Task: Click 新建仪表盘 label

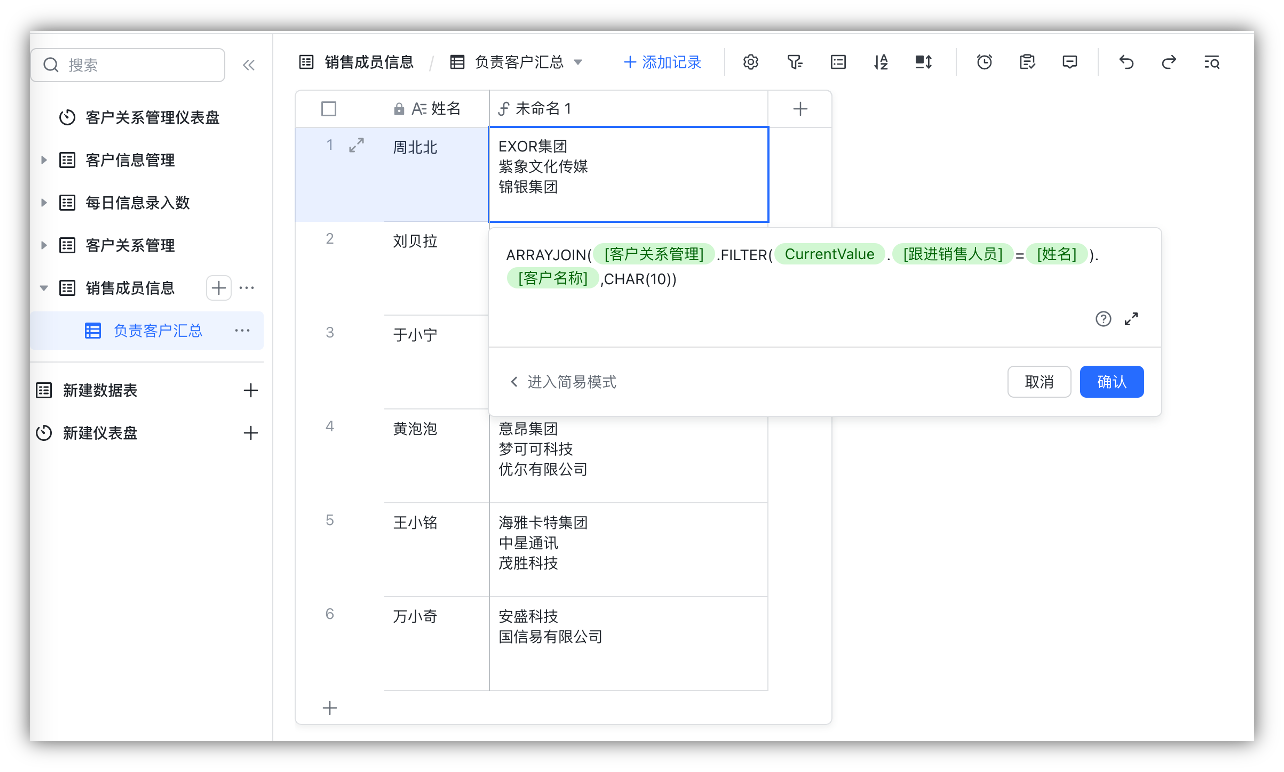Action: coord(100,433)
